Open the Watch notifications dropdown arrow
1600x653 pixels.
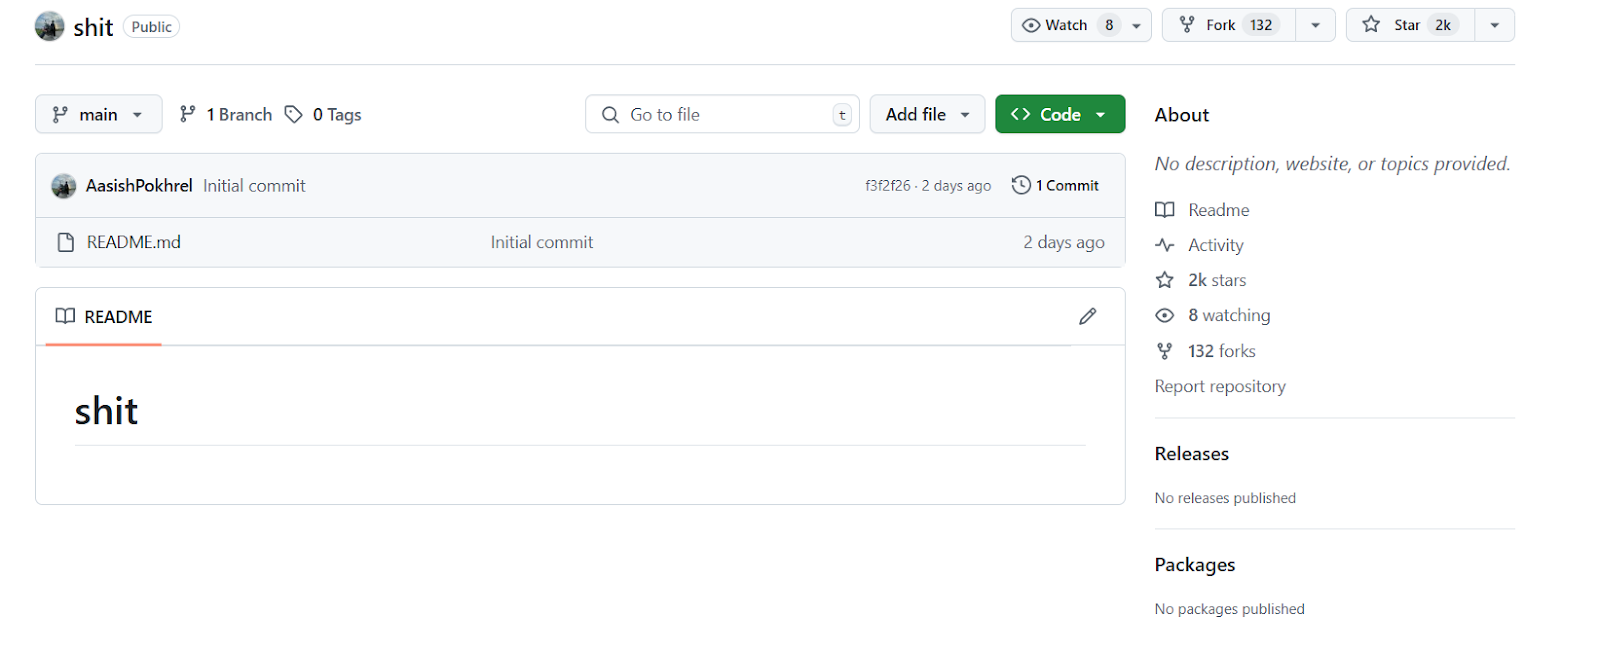coord(1137,26)
